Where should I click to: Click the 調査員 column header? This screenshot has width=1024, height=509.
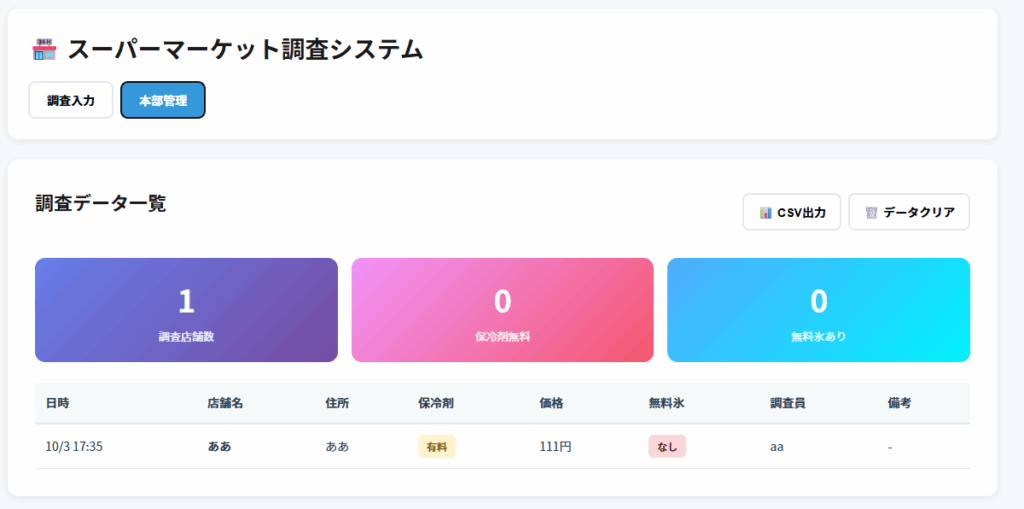788,403
